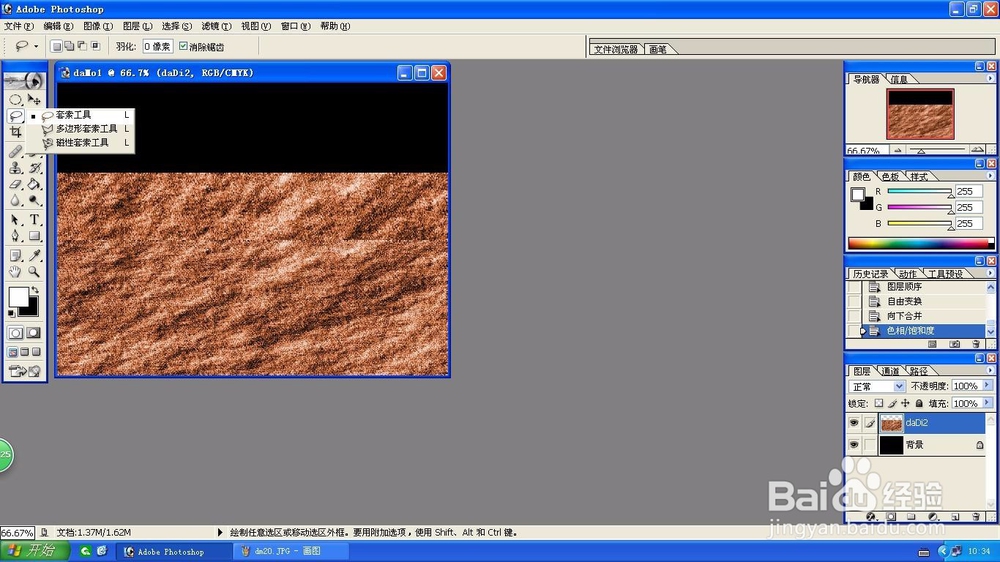
Task: Select the Crop tool
Action: (x=15, y=132)
